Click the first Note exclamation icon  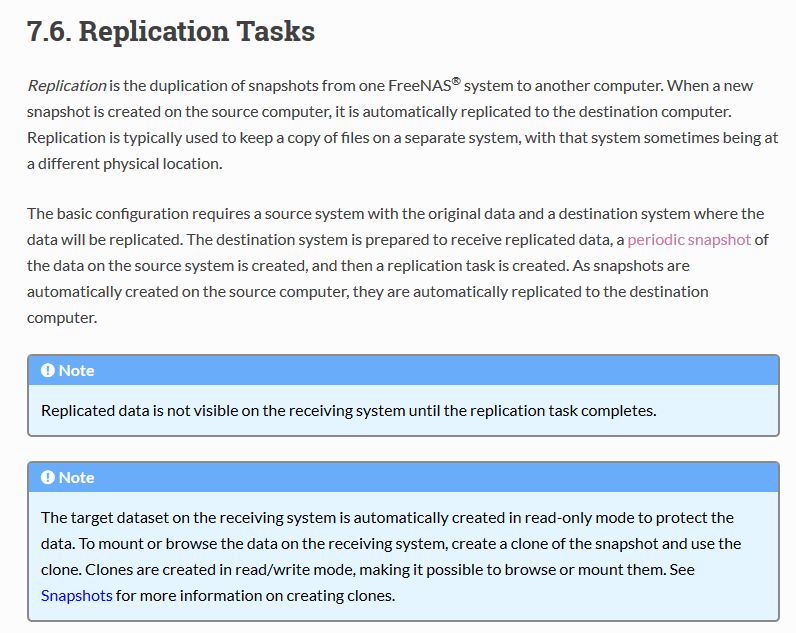(x=48, y=371)
